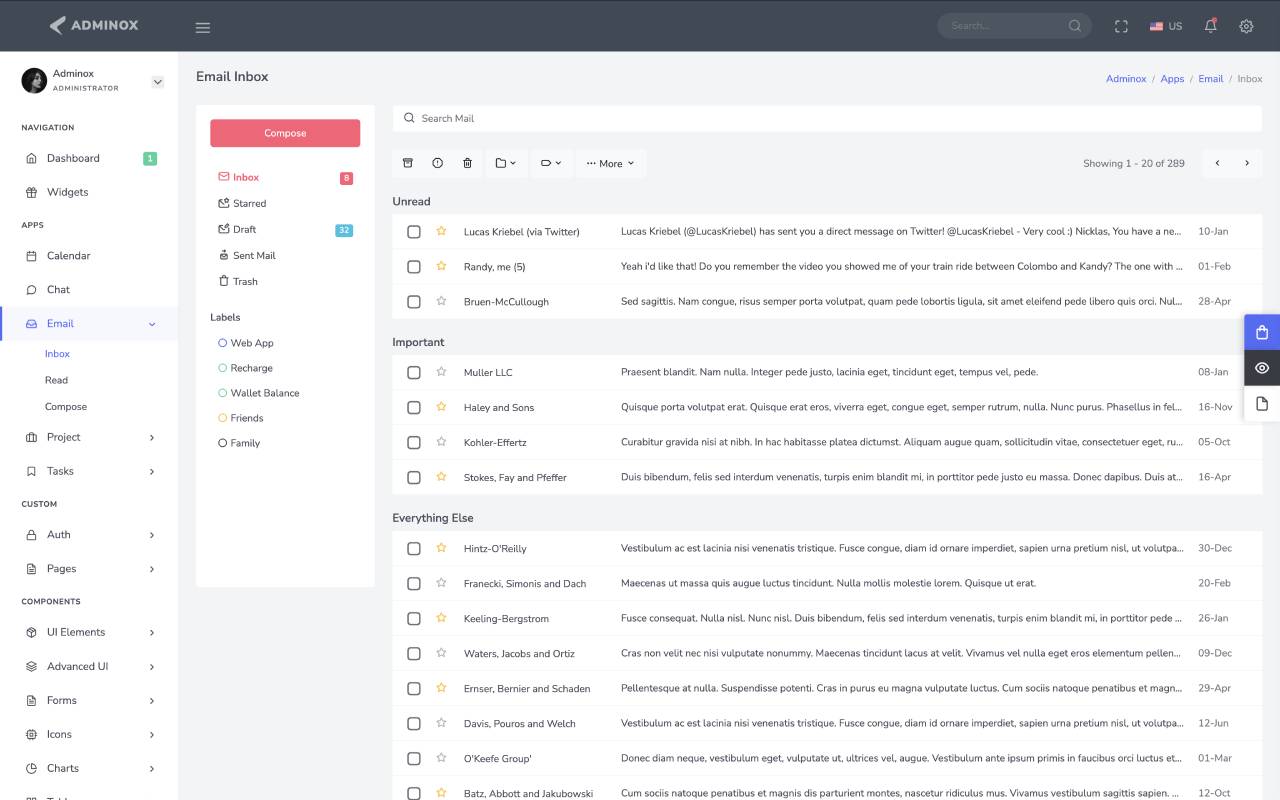The image size is (1280, 800).
Task: Open the Adminox user profile dropdown arrow
Action: pyautogui.click(x=157, y=82)
